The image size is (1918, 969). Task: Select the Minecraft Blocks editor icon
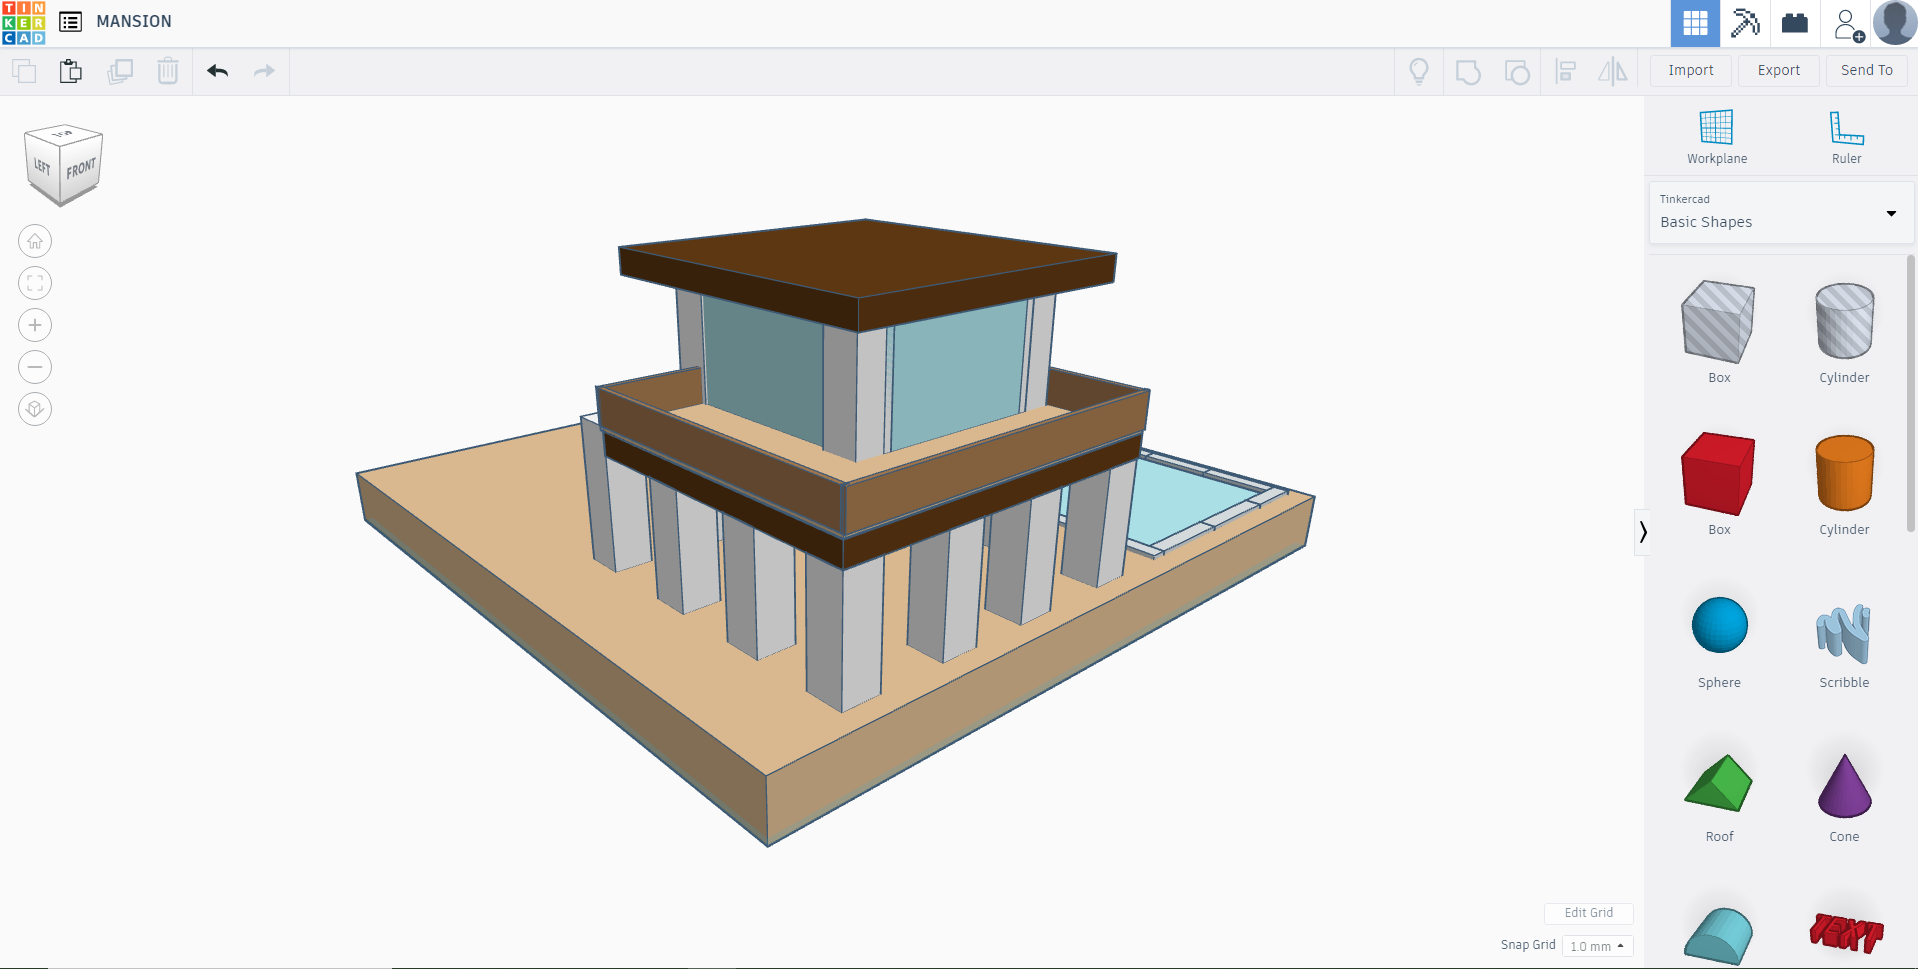pyautogui.click(x=1744, y=23)
